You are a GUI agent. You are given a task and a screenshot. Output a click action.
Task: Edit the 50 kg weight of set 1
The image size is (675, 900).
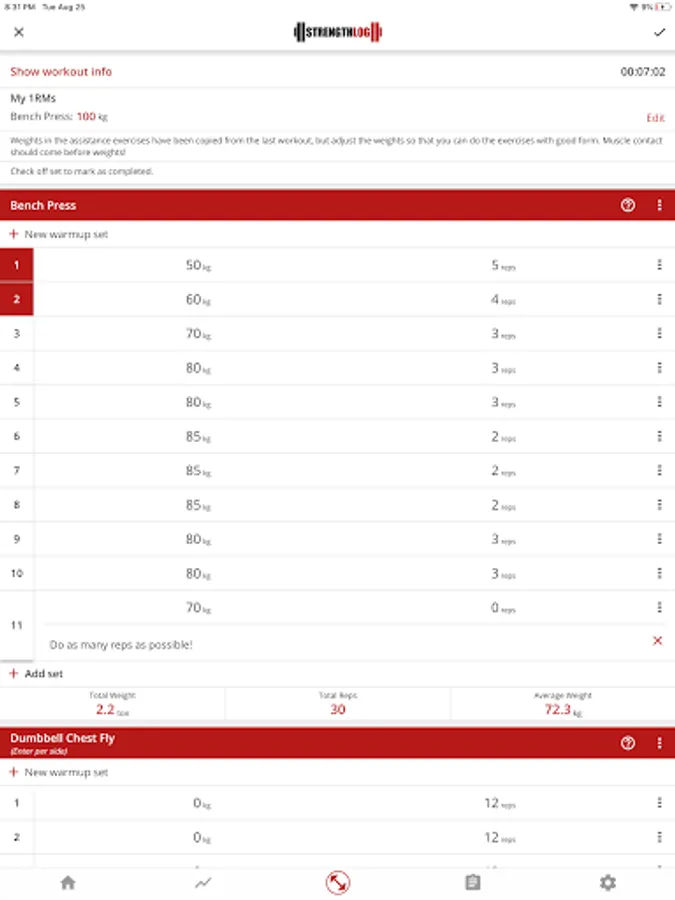198,265
